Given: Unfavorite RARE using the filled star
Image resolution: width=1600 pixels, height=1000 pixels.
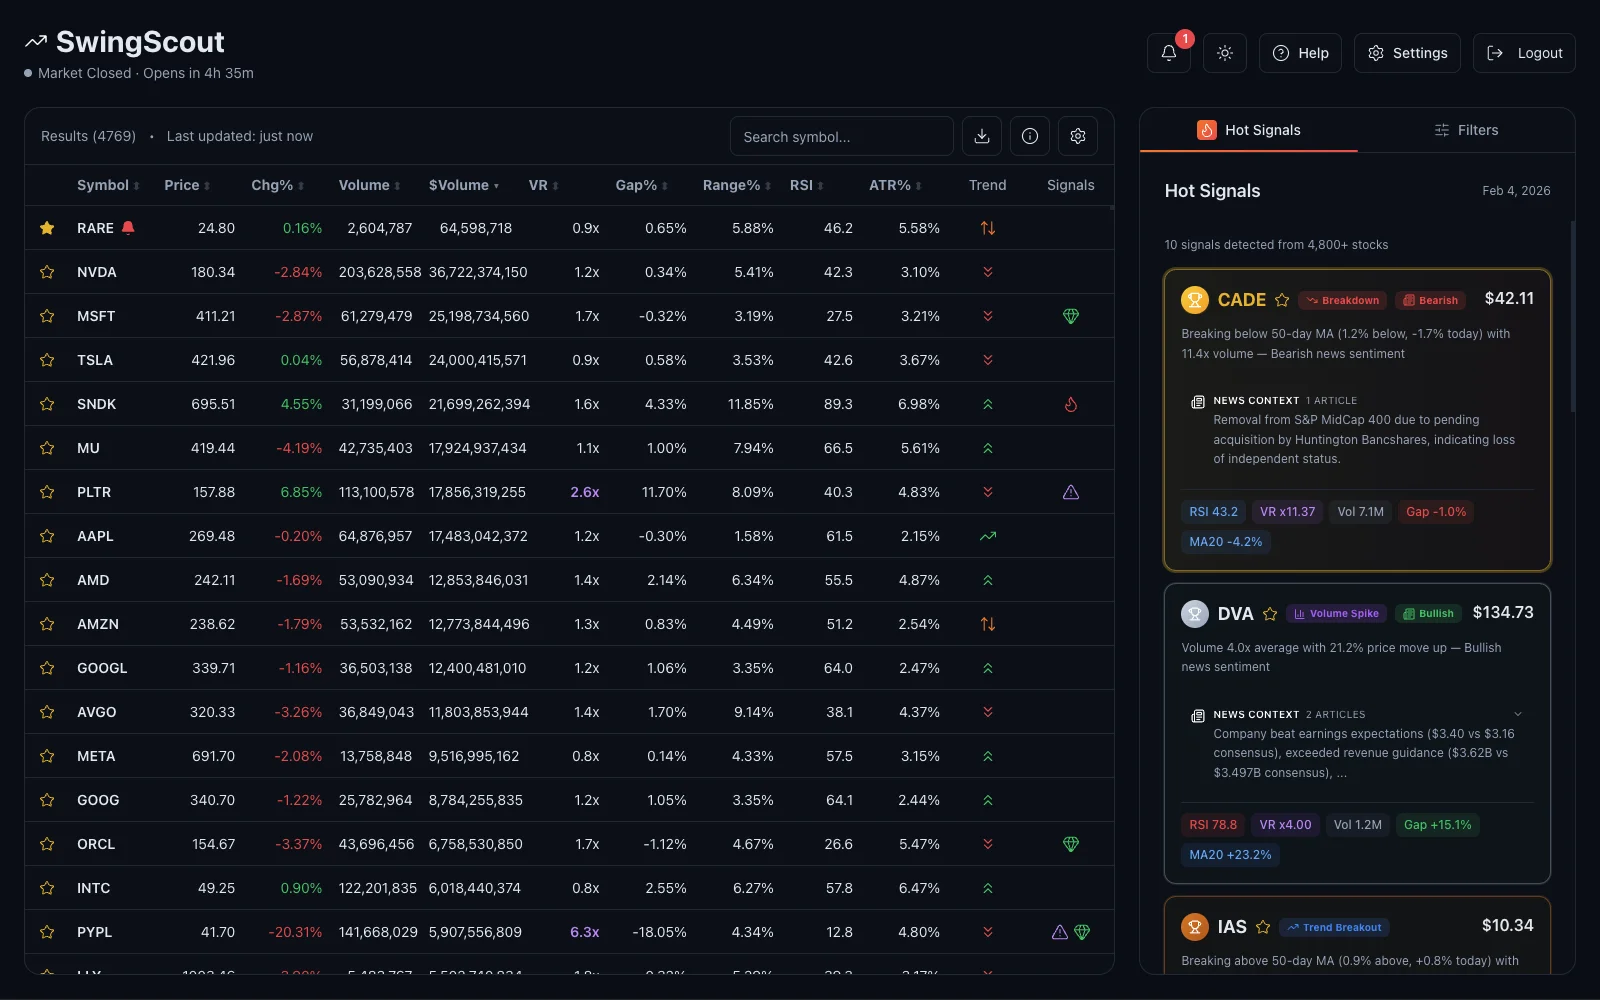Looking at the screenshot, I should pyautogui.click(x=47, y=228).
